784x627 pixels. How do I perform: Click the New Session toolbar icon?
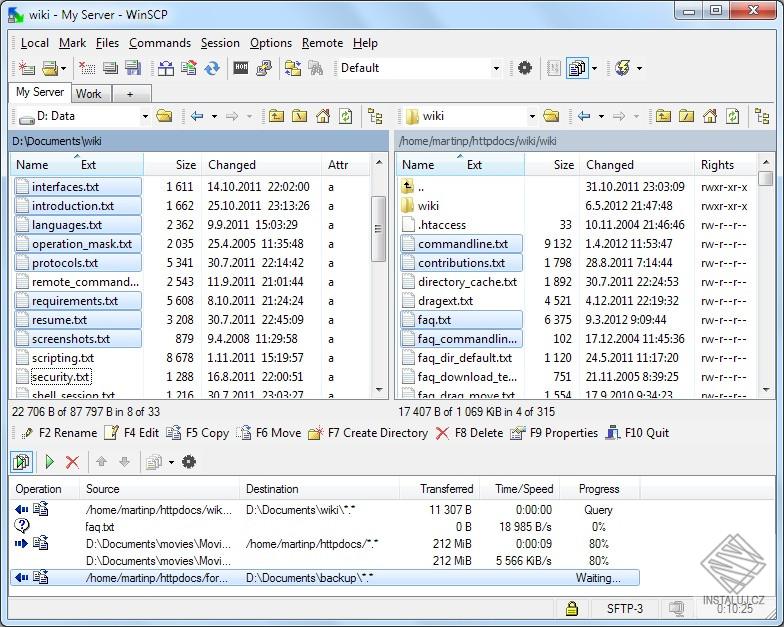click(26, 68)
